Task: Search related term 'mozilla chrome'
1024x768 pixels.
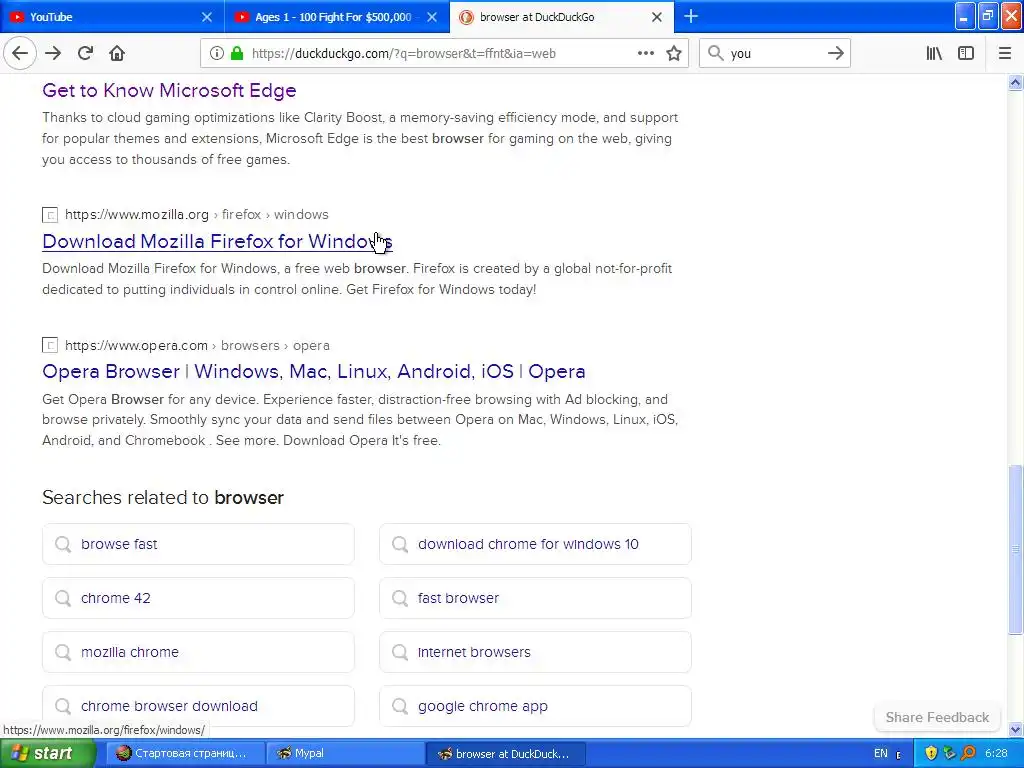Action: tap(198, 652)
